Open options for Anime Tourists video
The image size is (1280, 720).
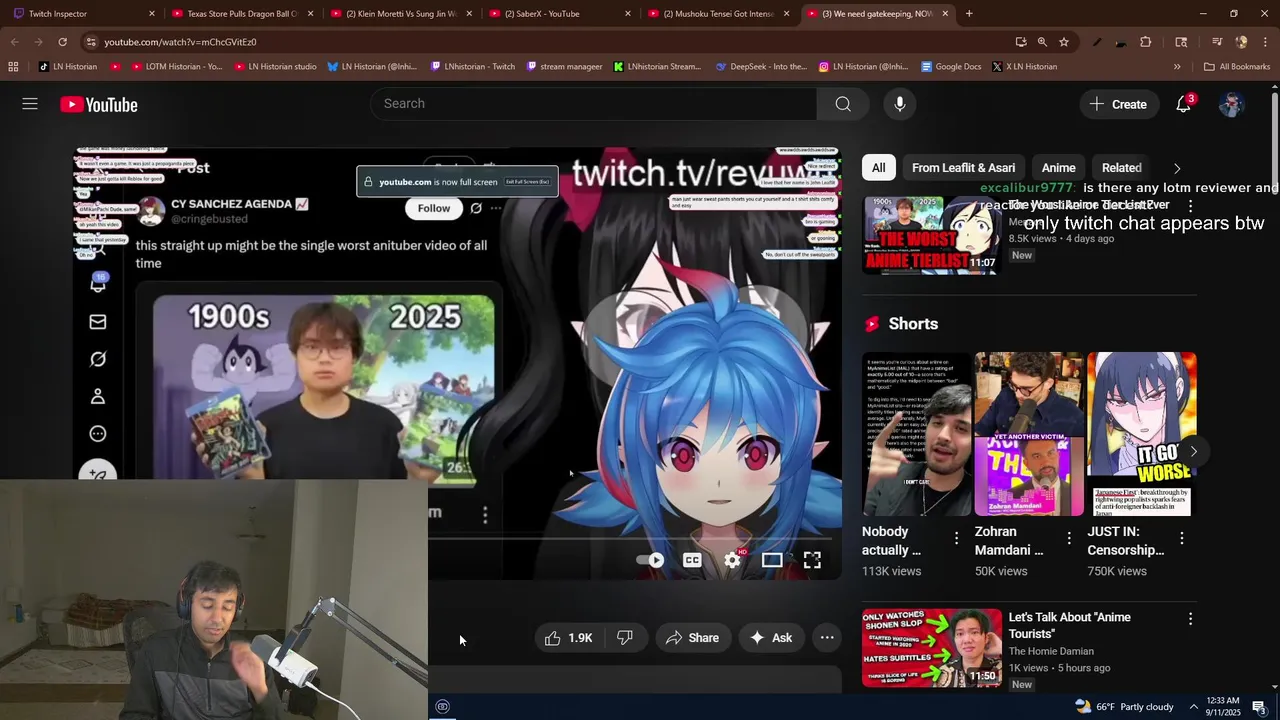pyautogui.click(x=1190, y=619)
